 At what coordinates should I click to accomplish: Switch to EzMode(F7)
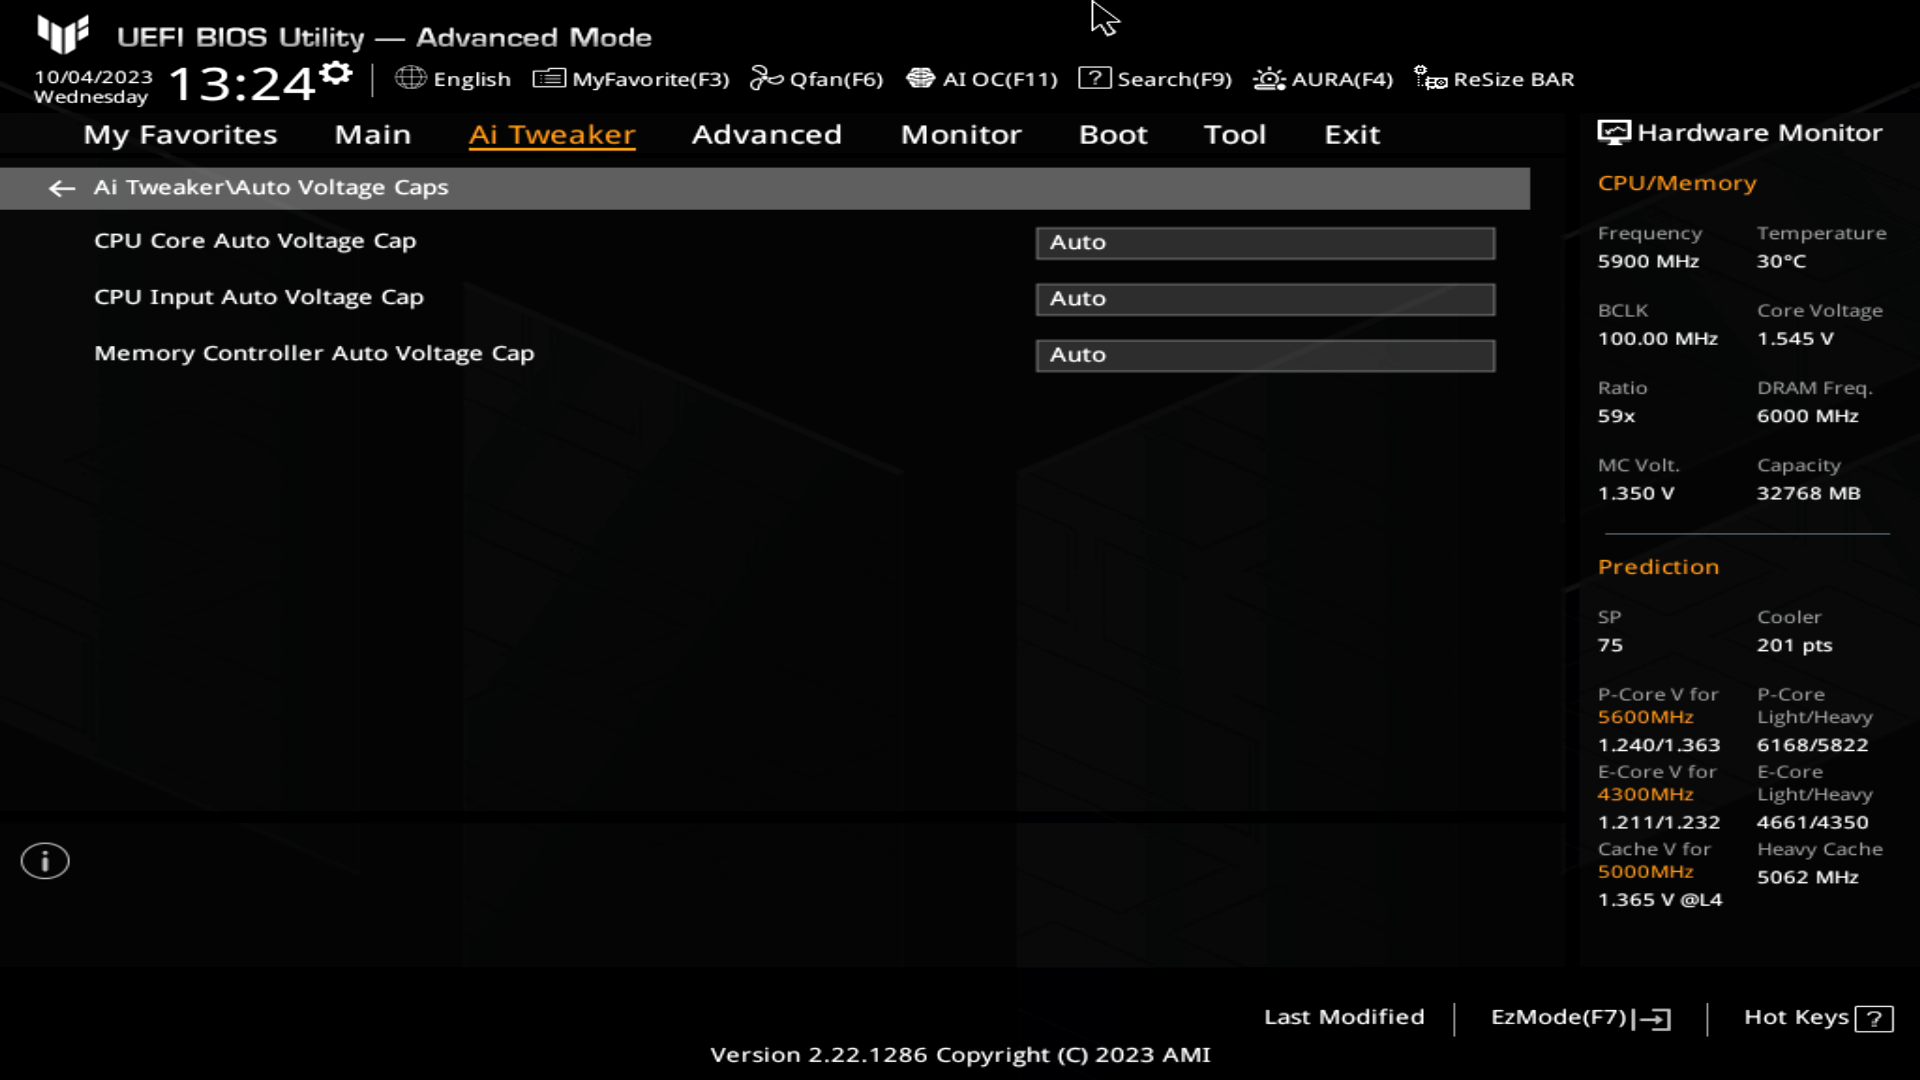[x=1580, y=1017]
